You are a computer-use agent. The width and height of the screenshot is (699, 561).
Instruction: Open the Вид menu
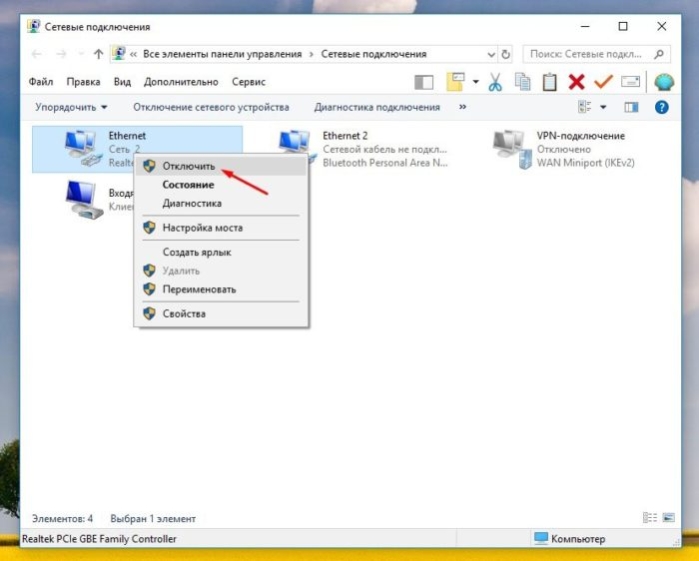122,82
